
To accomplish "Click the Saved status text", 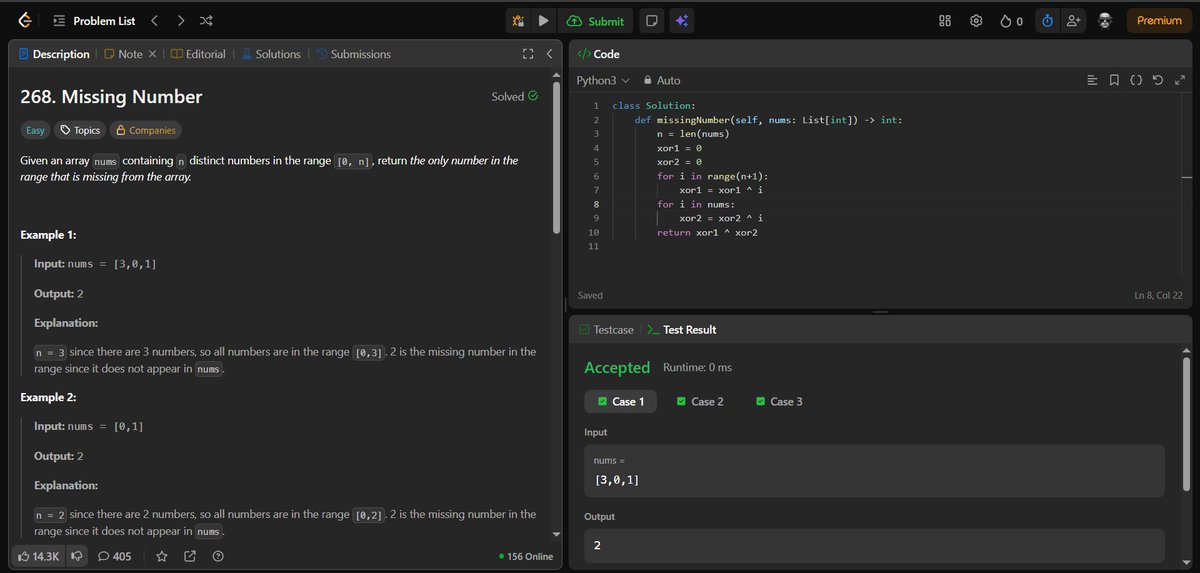I will (590, 296).
